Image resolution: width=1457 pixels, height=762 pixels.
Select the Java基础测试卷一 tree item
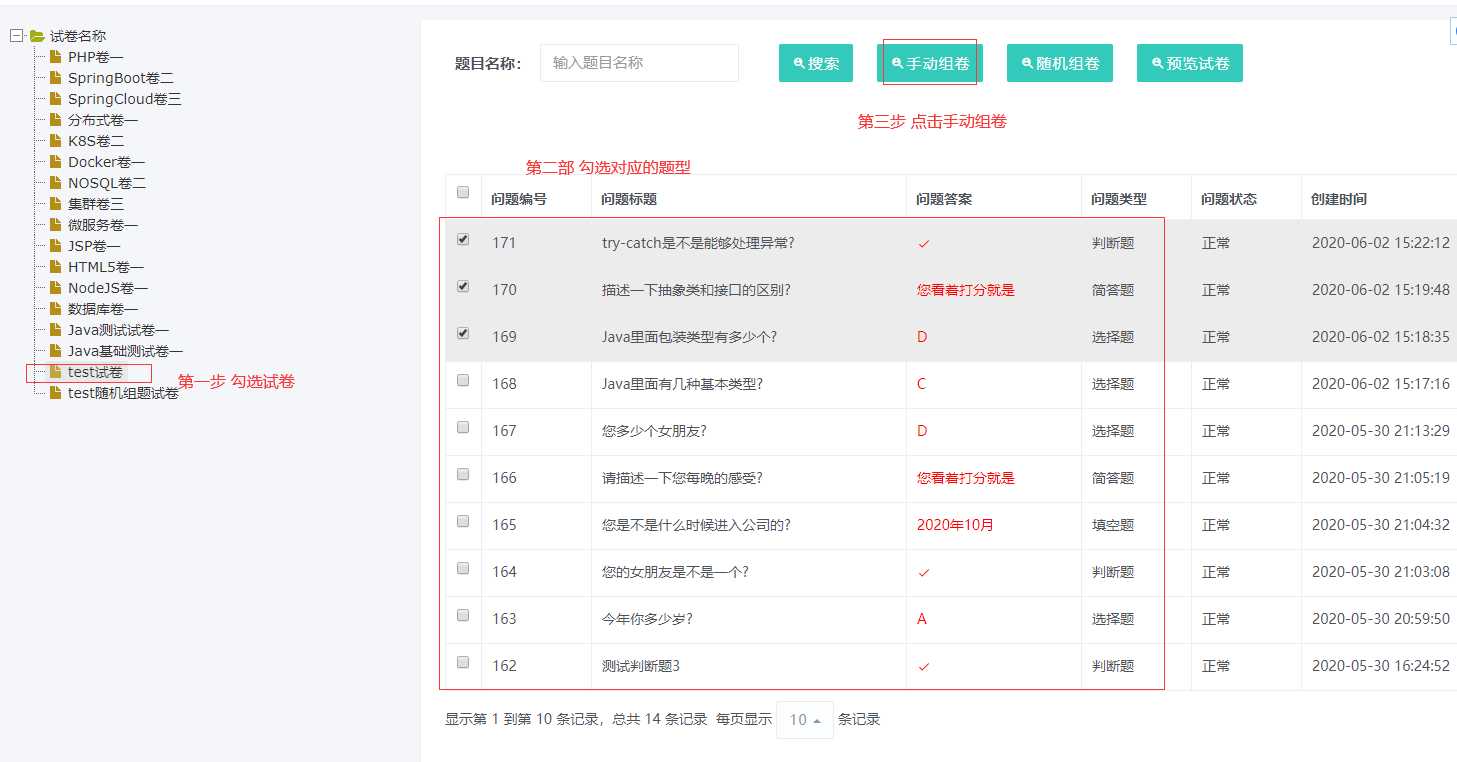(125, 351)
